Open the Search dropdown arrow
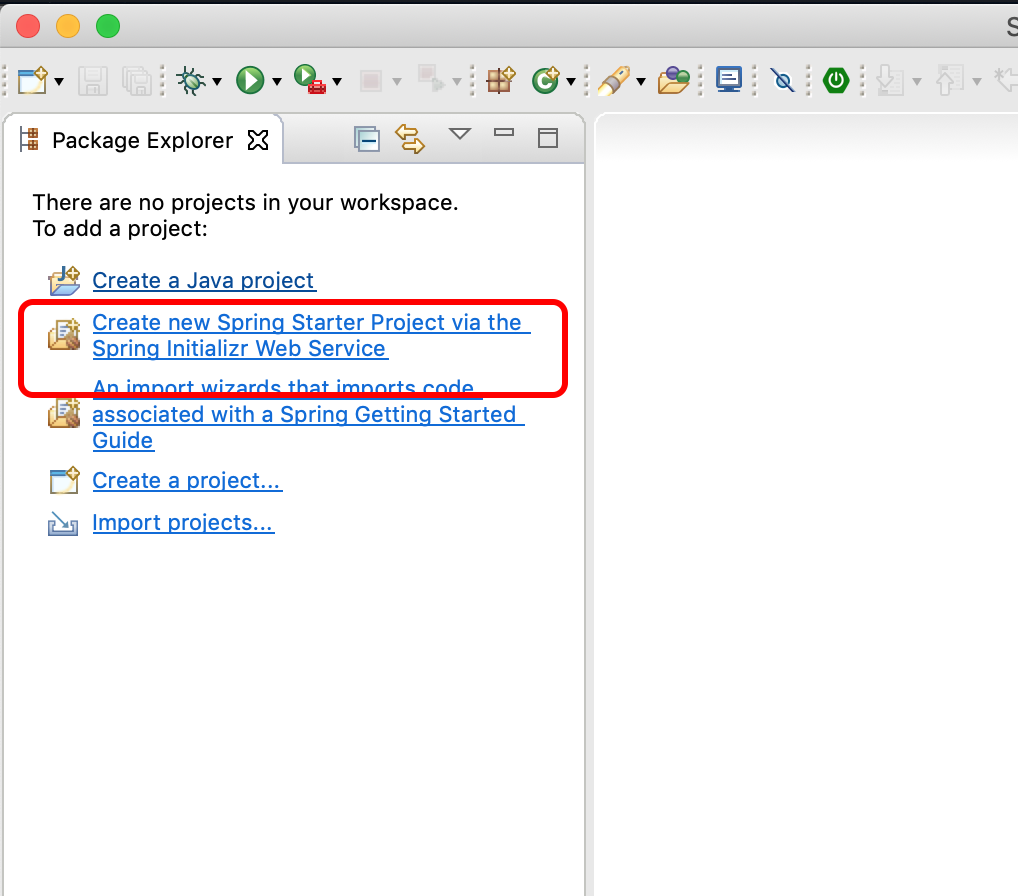 641,82
